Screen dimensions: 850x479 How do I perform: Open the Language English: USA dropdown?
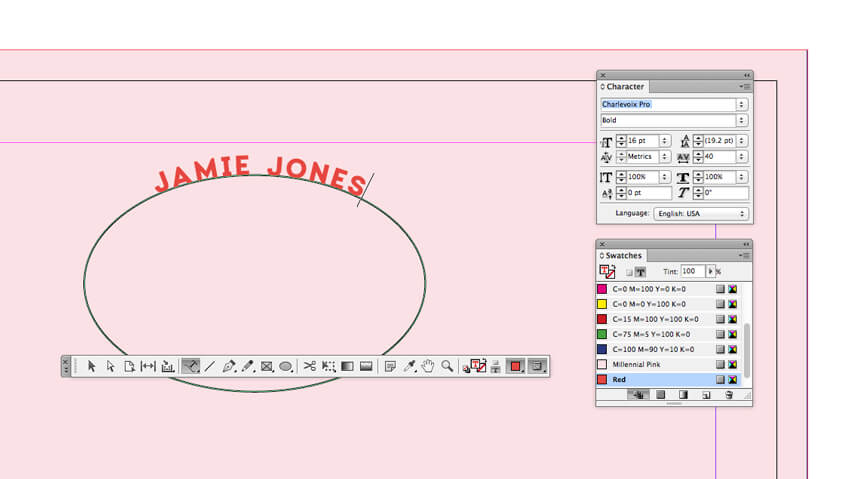(701, 213)
